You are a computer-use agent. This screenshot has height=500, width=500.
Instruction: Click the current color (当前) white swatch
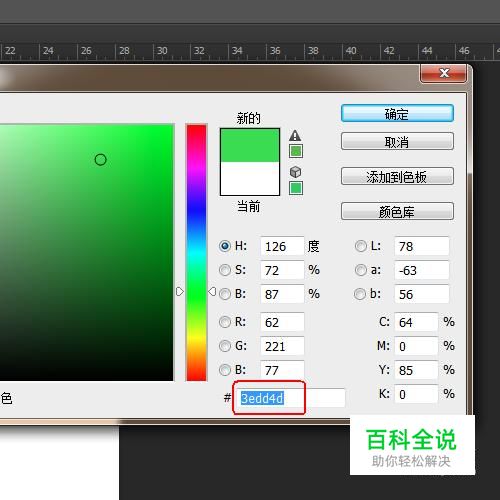pyautogui.click(x=250, y=179)
